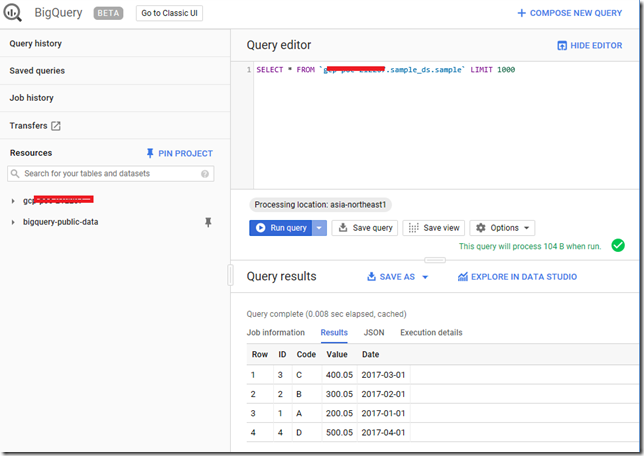
Task: Switch to the JSON tab
Action: (374, 332)
